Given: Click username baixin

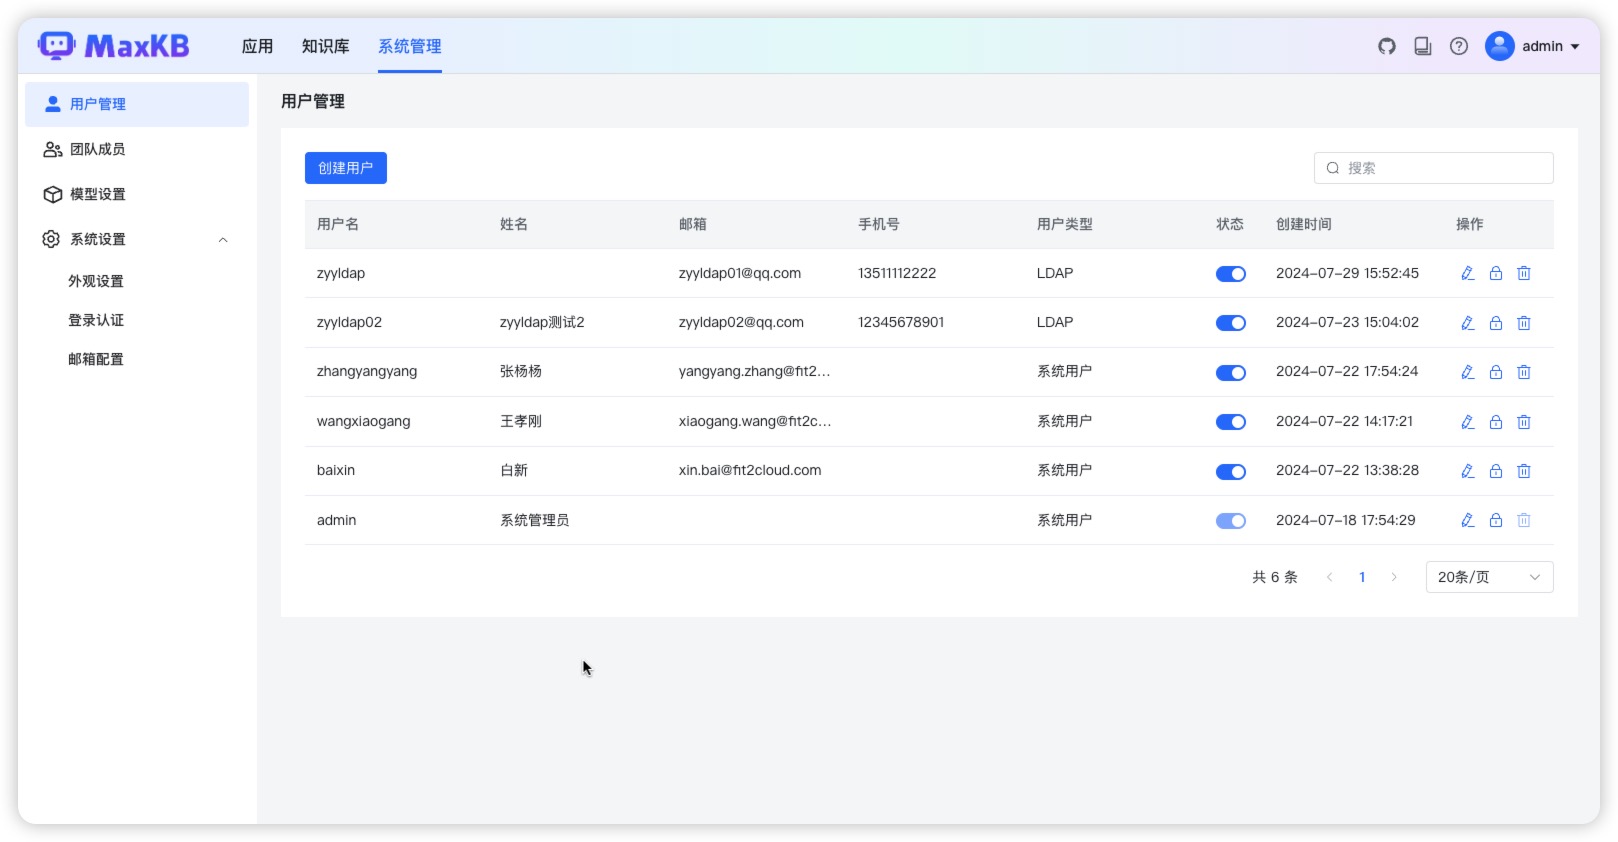Looking at the screenshot, I should coord(336,470).
